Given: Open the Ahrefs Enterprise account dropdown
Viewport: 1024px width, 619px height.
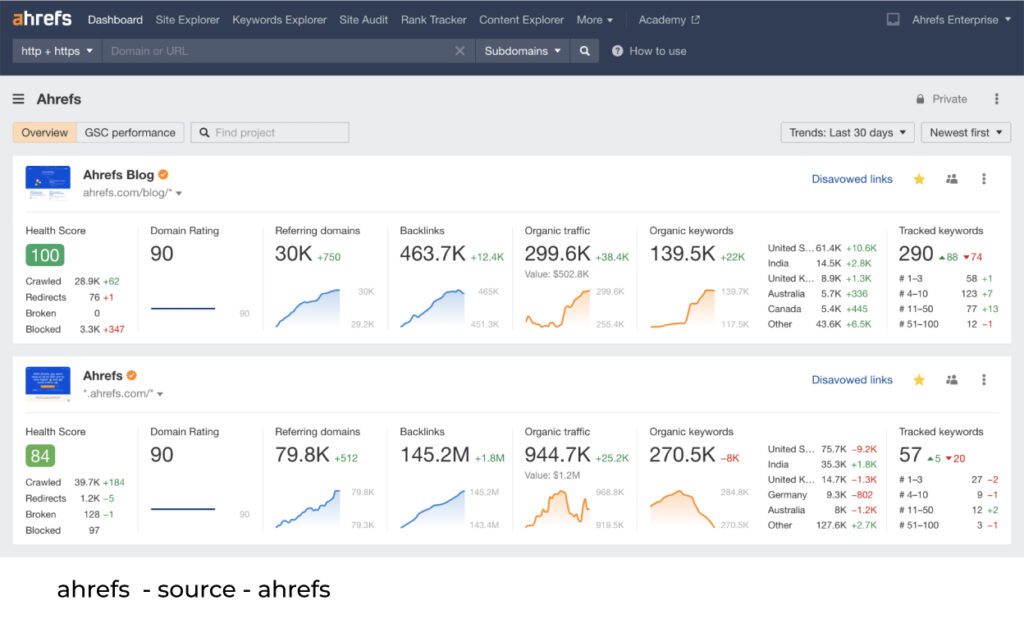Looking at the screenshot, I should [x=961, y=20].
